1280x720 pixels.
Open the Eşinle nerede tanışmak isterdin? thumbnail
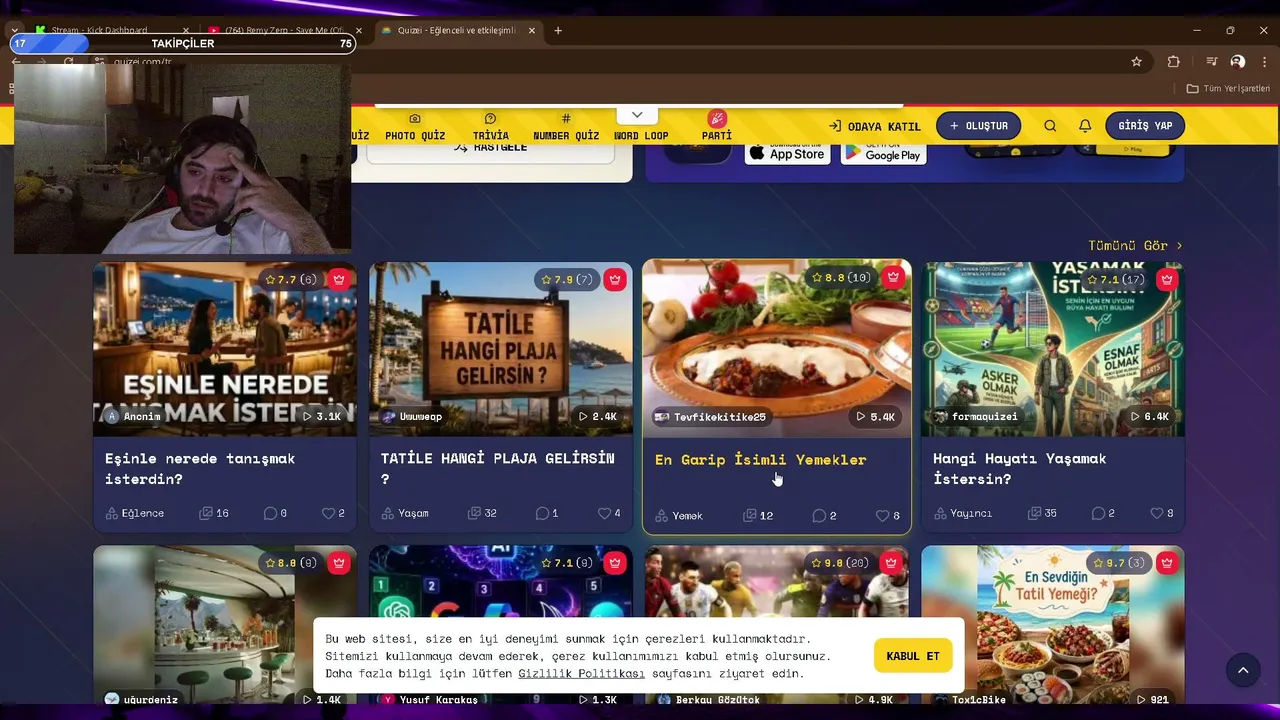click(225, 349)
